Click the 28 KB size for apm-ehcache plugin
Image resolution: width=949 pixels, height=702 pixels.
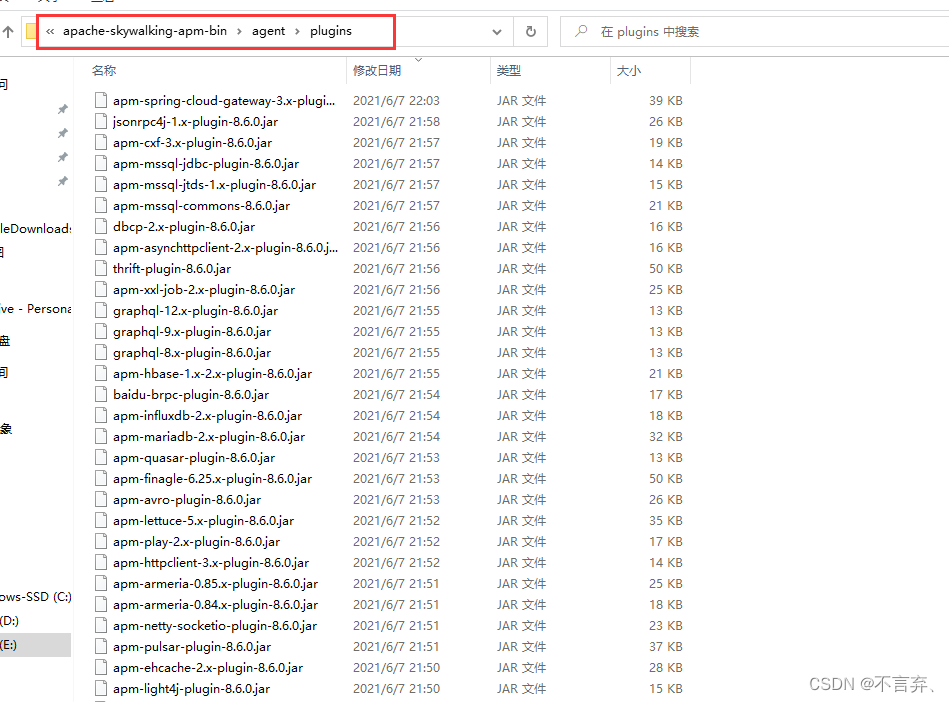[x=666, y=668]
